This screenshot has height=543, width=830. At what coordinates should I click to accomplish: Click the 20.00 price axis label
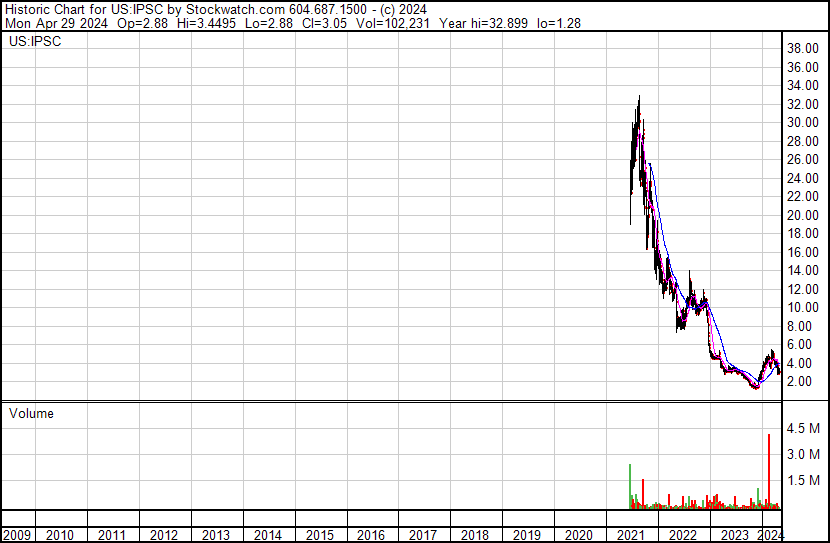[x=804, y=215]
